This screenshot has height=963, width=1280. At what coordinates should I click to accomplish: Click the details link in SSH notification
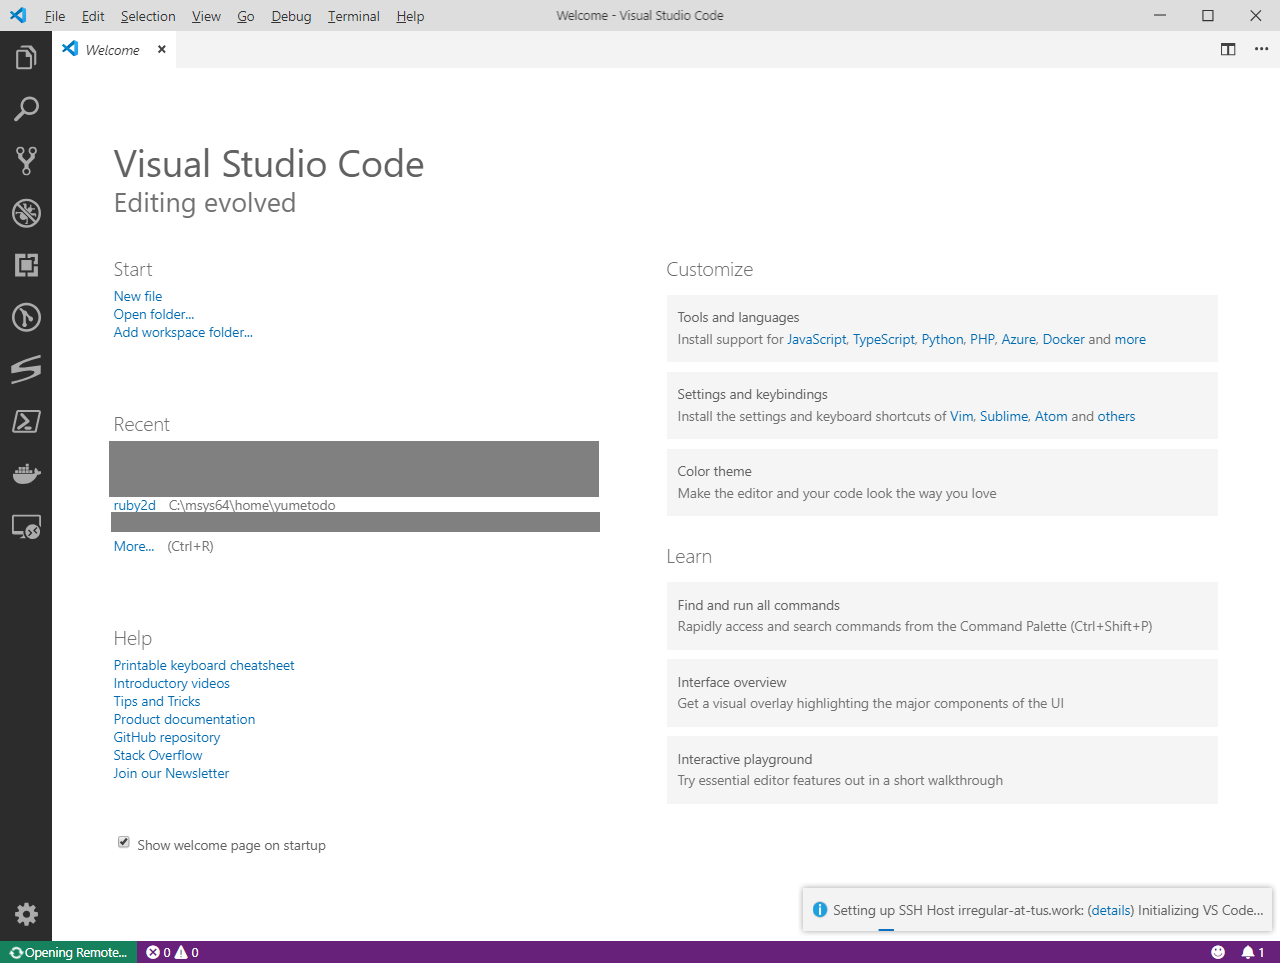(1111, 910)
